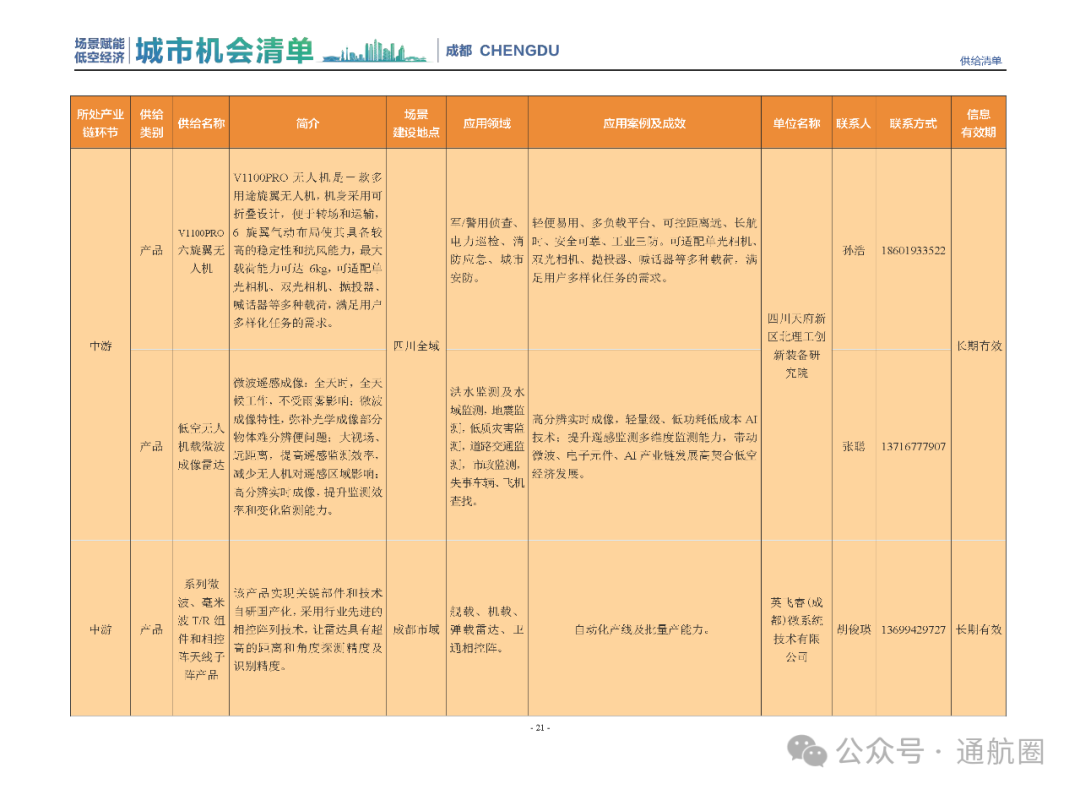Viewport: 1080px width, 795px height.
Task: Click contact name 孙浩
Action: (x=853, y=250)
